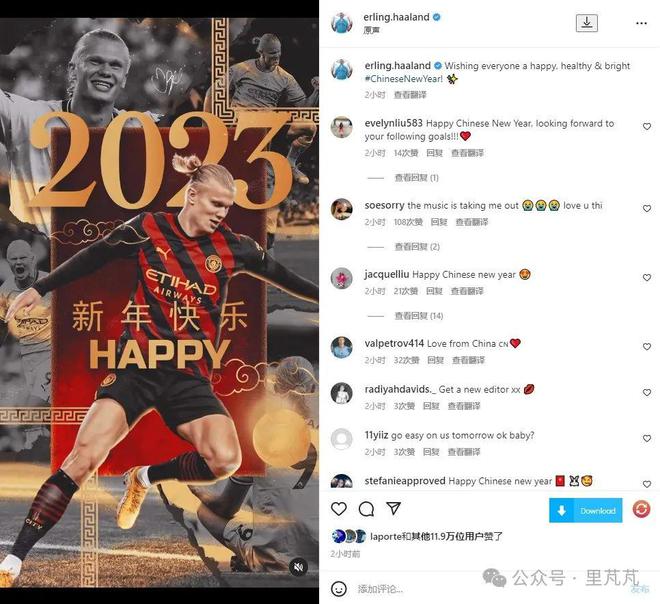Click See translation under the post caption
The width and height of the screenshot is (660, 604).
click(x=410, y=95)
